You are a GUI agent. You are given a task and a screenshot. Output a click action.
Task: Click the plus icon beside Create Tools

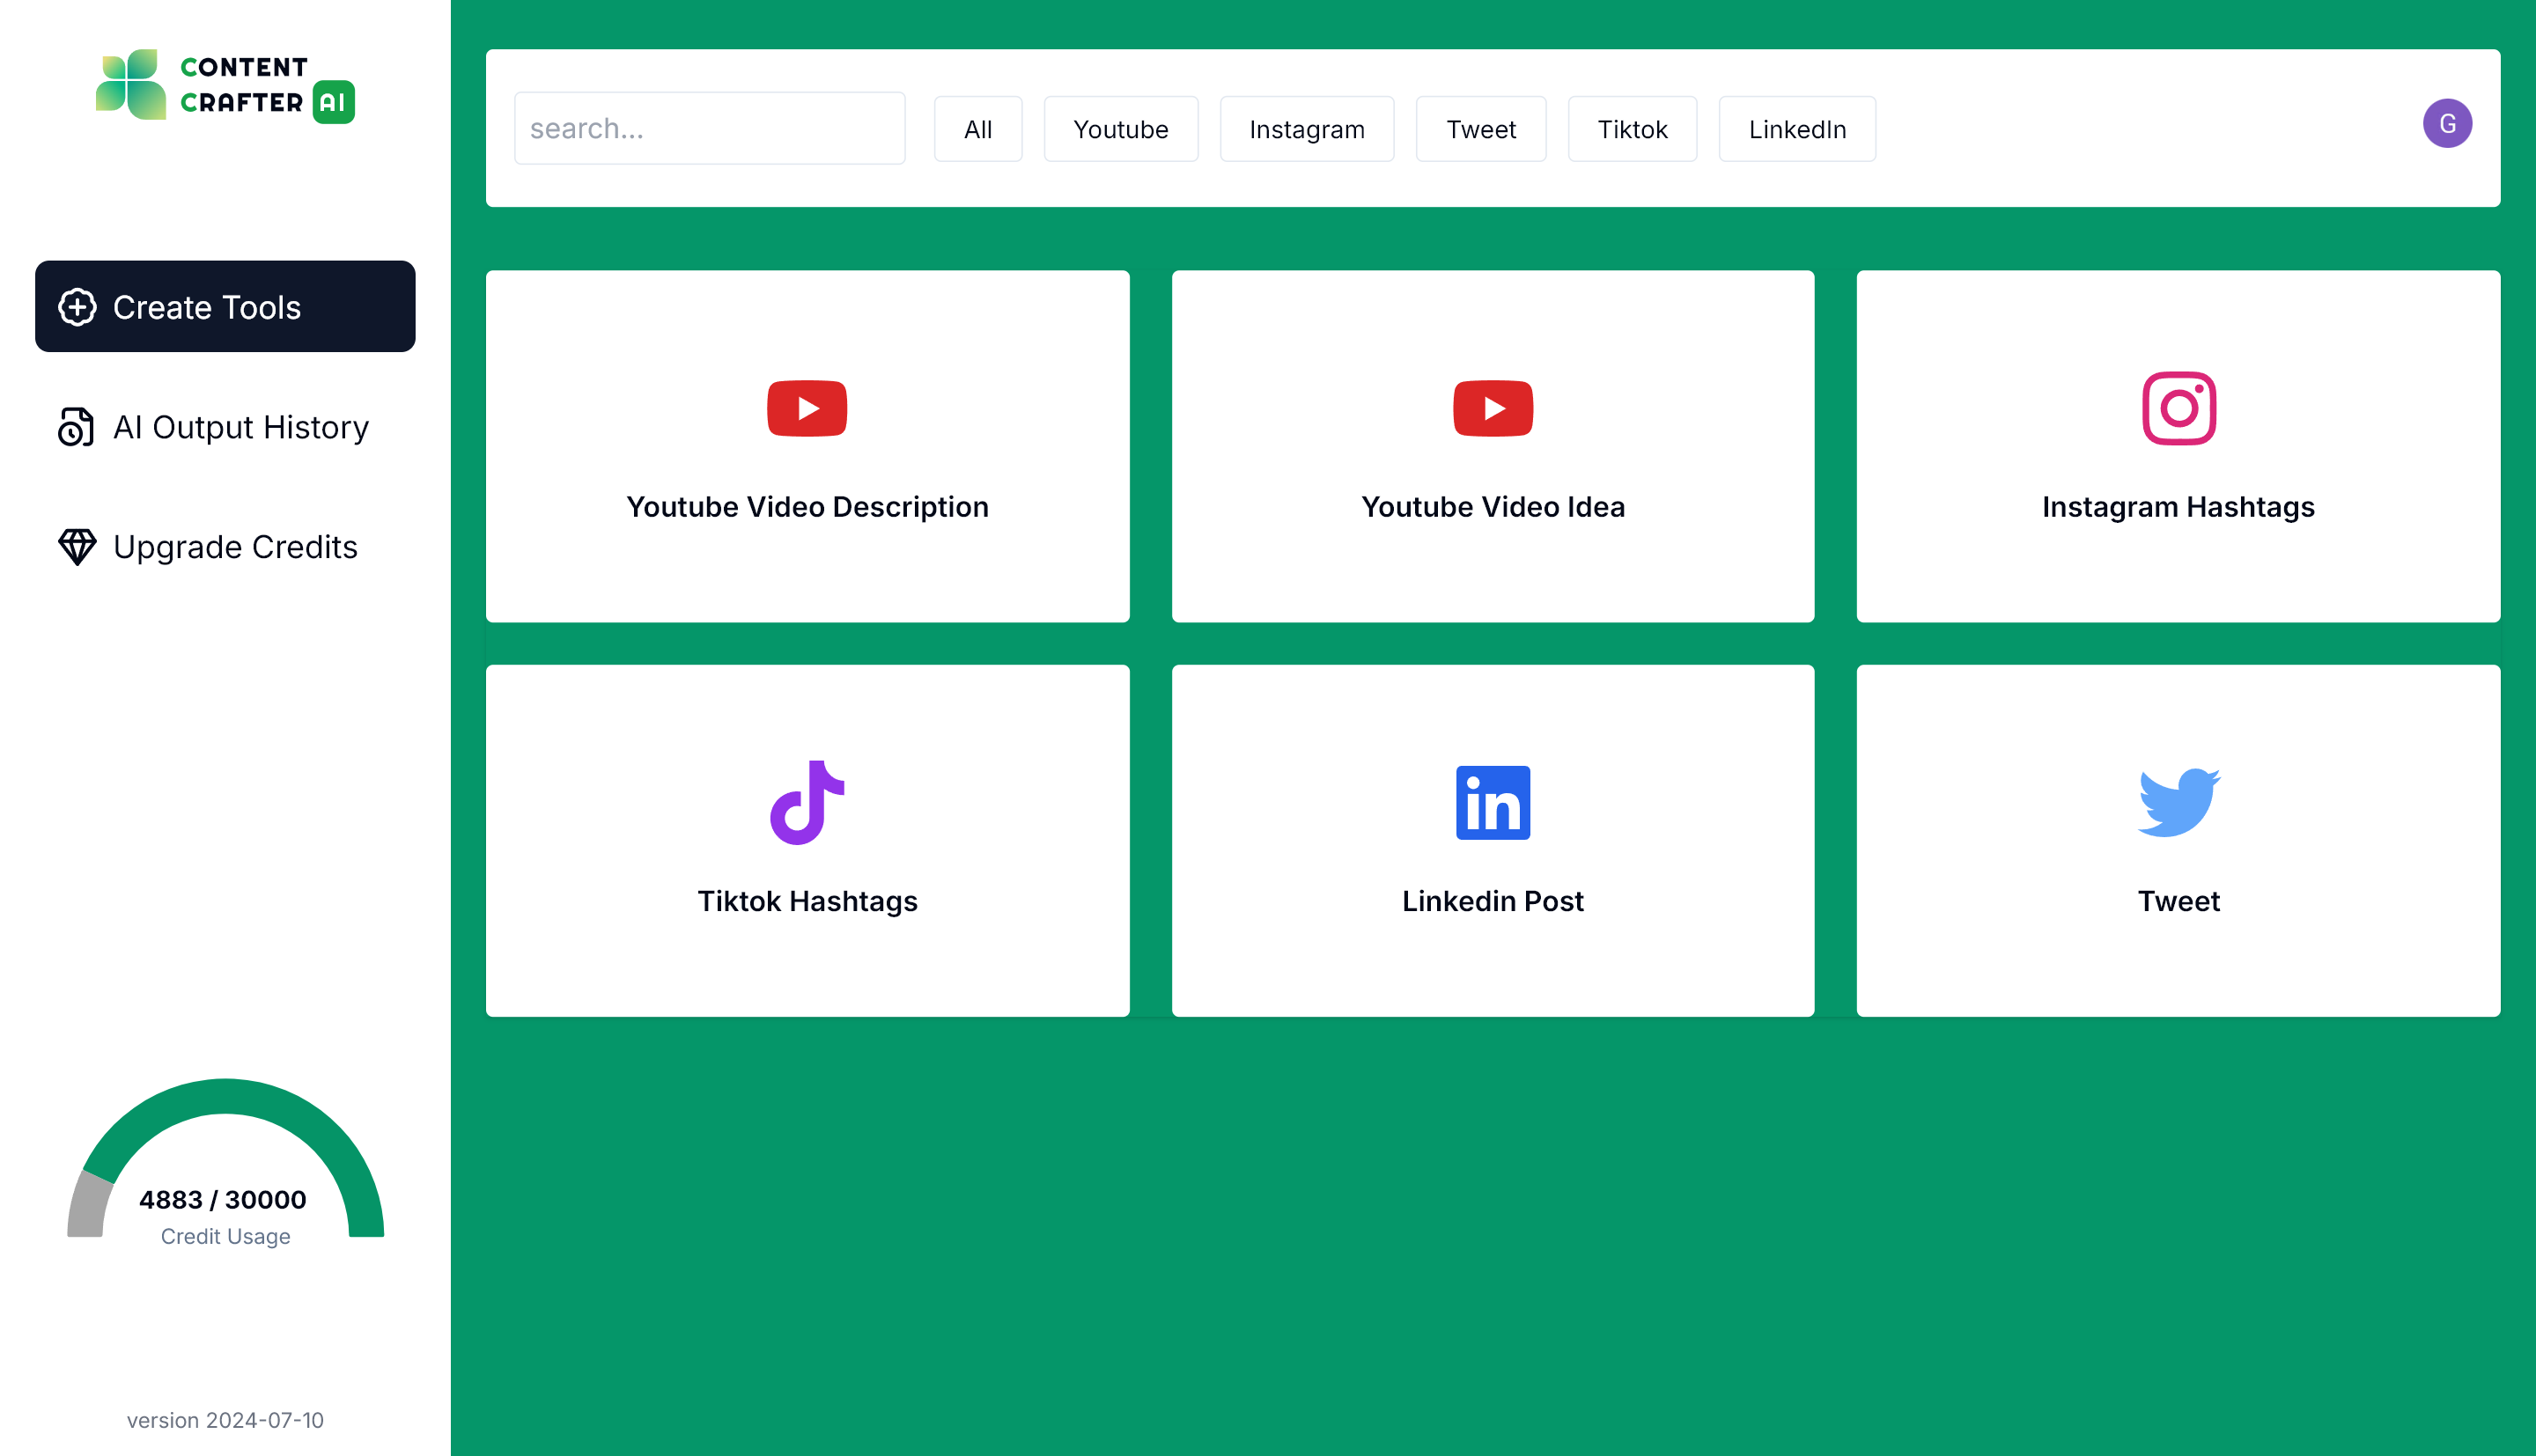pyautogui.click(x=77, y=307)
